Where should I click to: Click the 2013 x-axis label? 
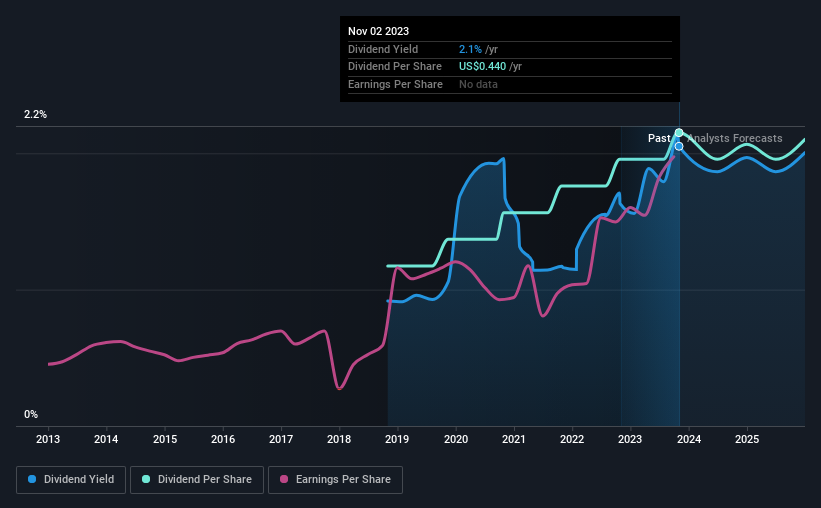[x=48, y=439]
